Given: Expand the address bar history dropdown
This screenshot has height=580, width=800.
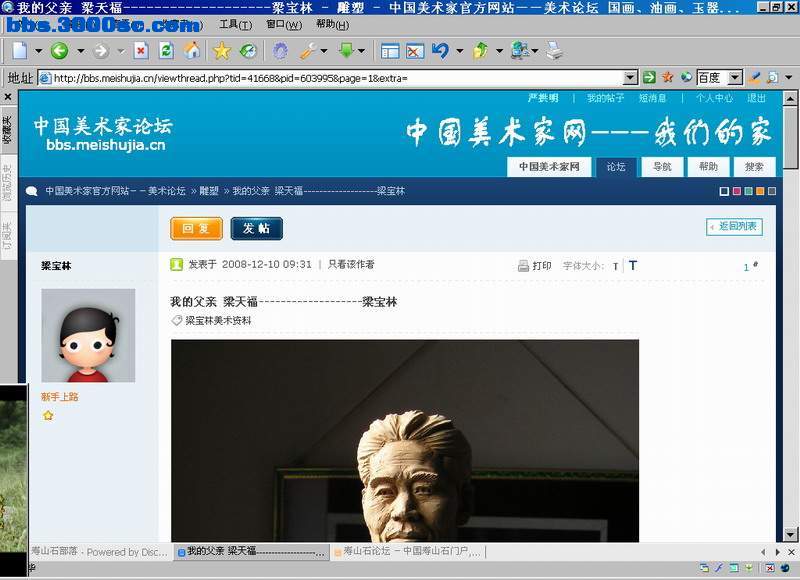Looking at the screenshot, I should coord(631,78).
